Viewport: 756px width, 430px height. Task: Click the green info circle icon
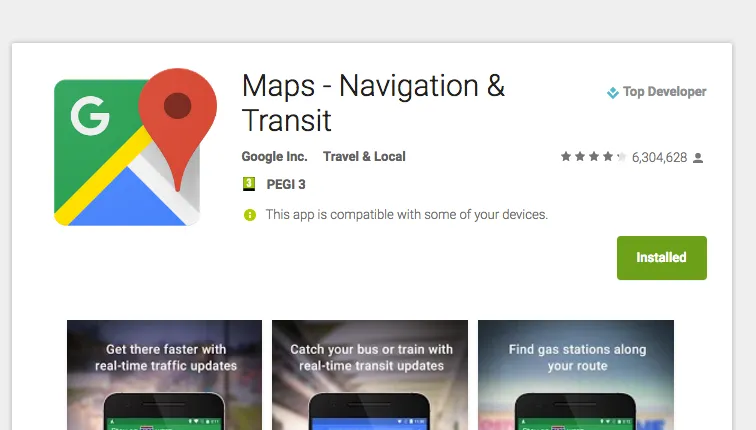coord(250,215)
